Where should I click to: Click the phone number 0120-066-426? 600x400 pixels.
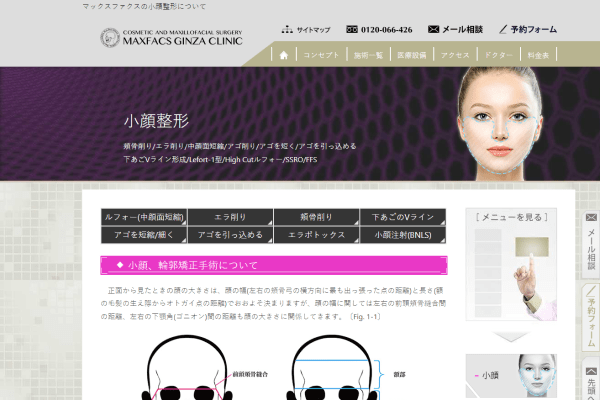(386, 29)
